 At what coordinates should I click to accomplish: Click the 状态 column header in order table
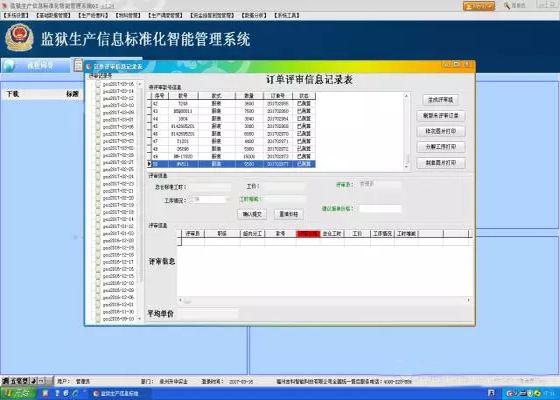304,96
